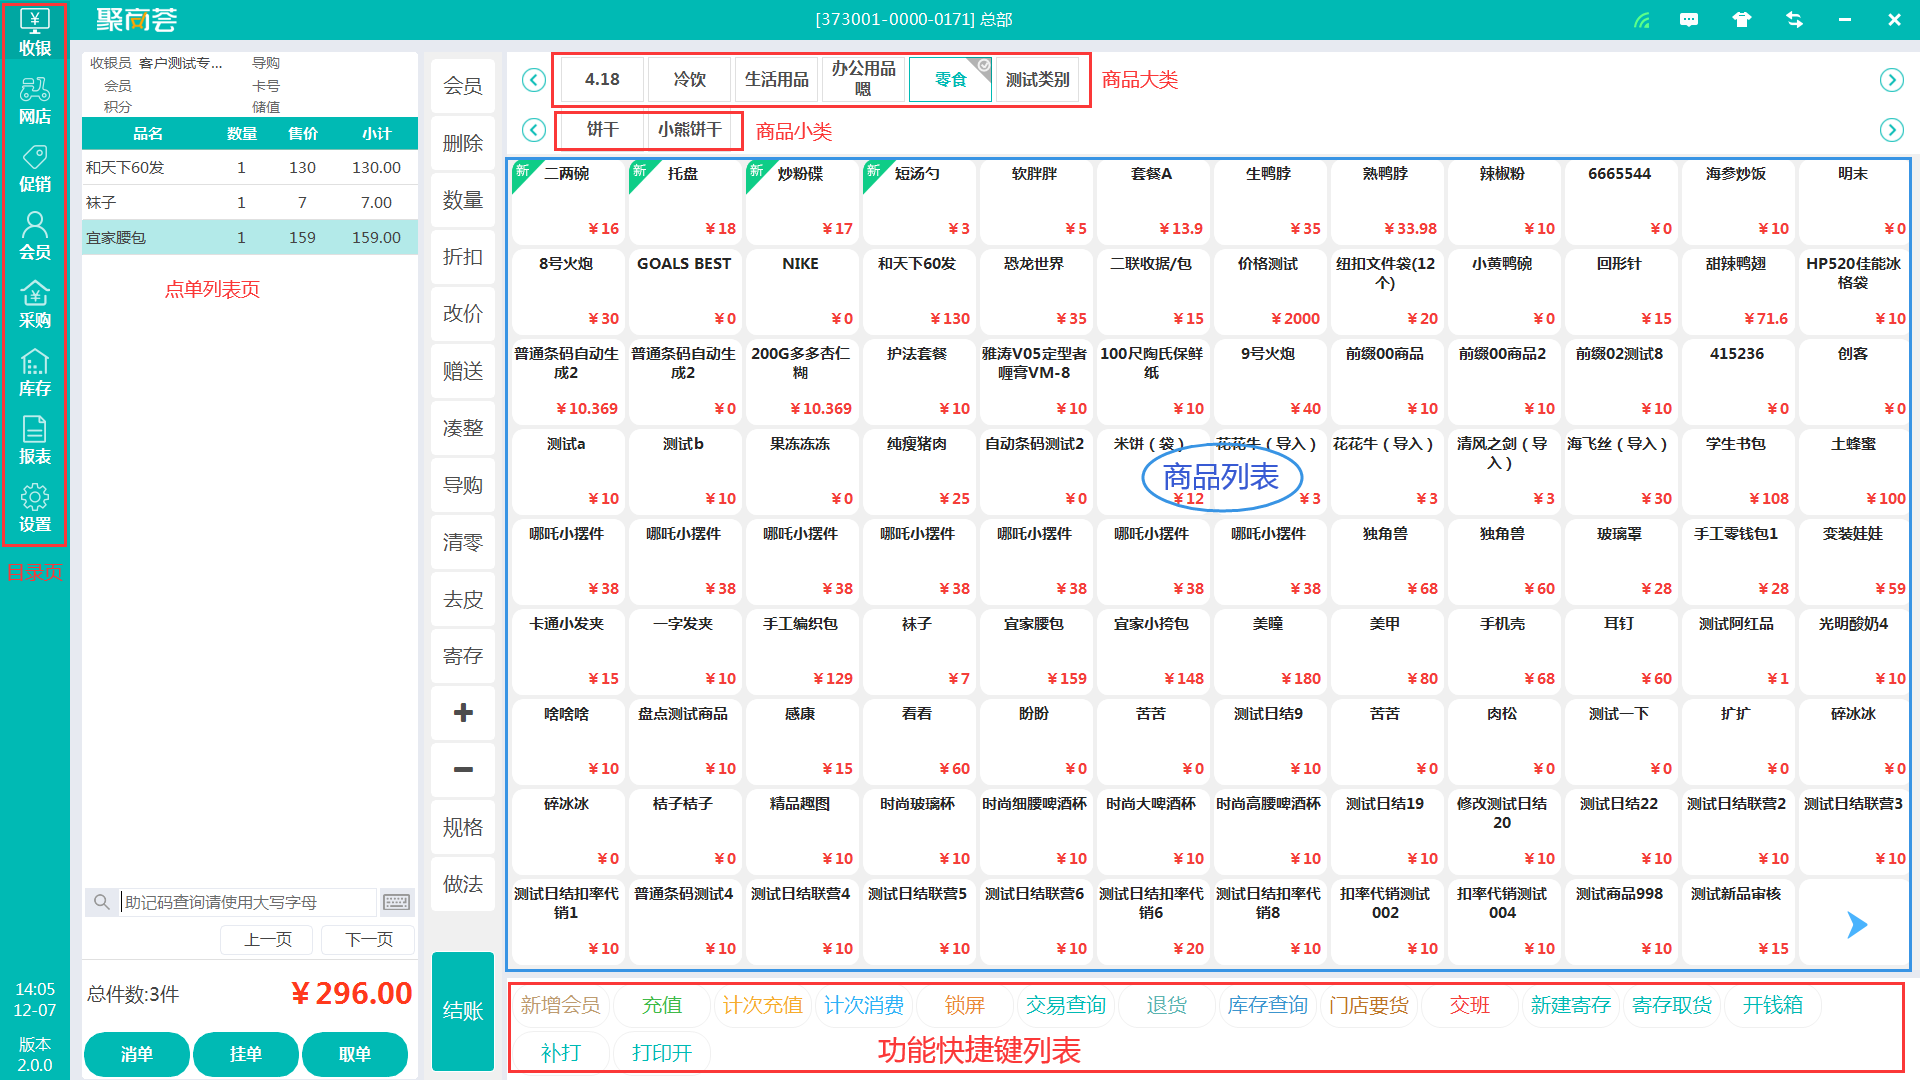
Task: Click the 交易查询 transaction query shortcut
Action: point(1065,1005)
